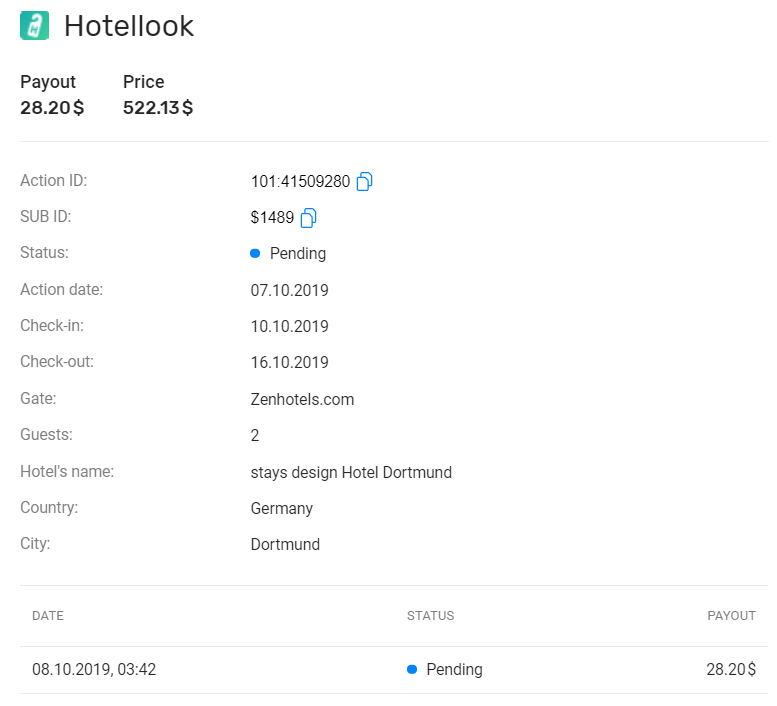Image resolution: width=777 pixels, height=706 pixels.
Task: Click the DATE column header
Action: [48, 615]
